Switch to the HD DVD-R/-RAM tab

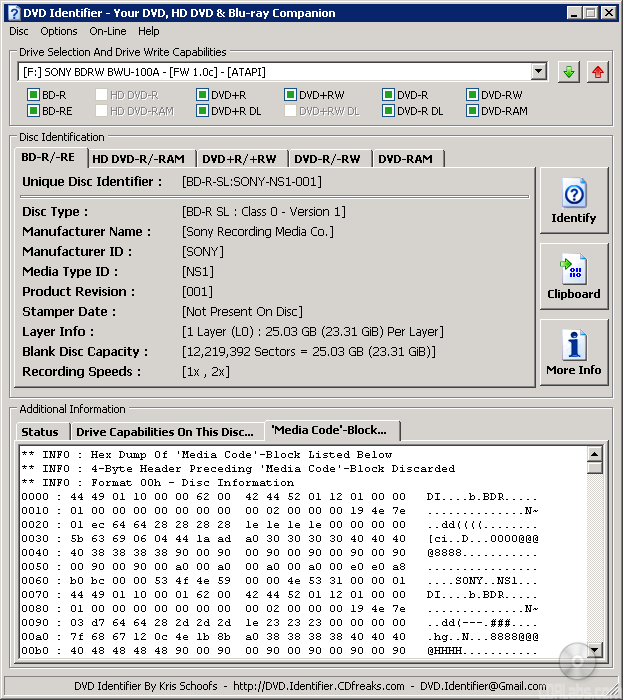pyautogui.click(x=138, y=159)
